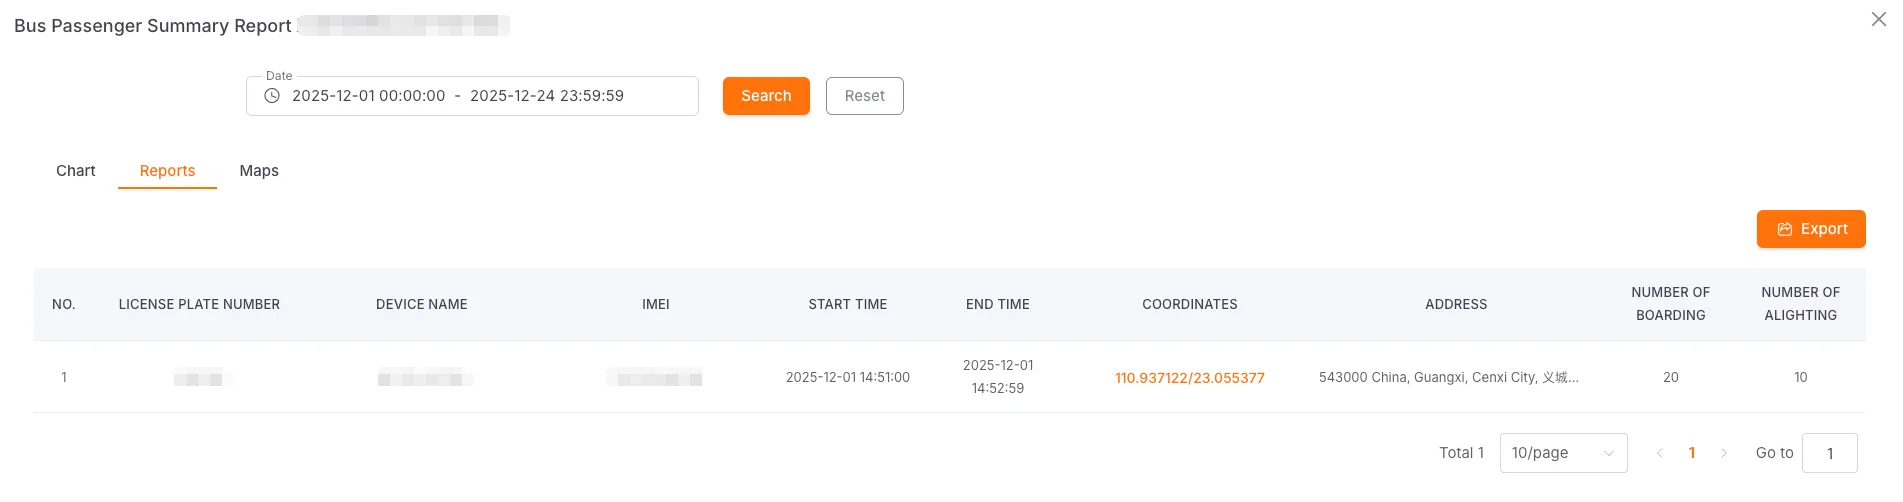The width and height of the screenshot is (1903, 502).
Task: Click the truncated address cell in row 1
Action: tap(1448, 377)
